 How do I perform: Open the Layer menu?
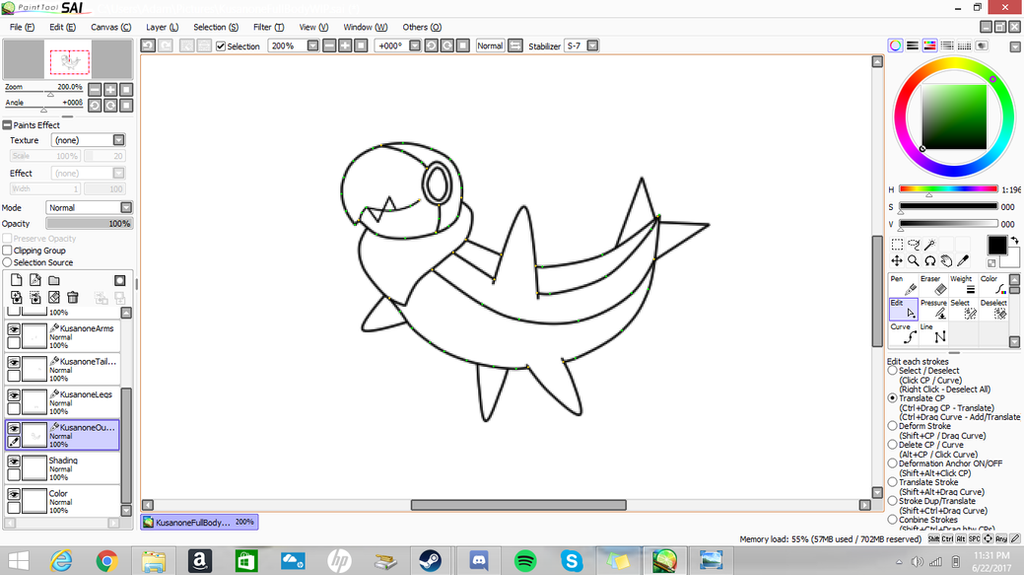click(x=162, y=27)
